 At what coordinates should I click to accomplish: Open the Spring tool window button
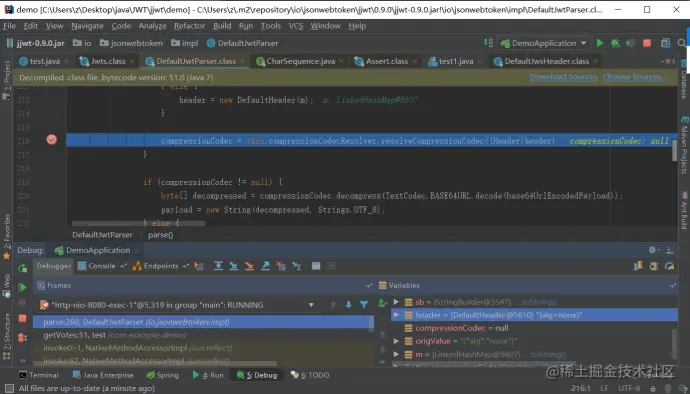[x=162, y=375]
